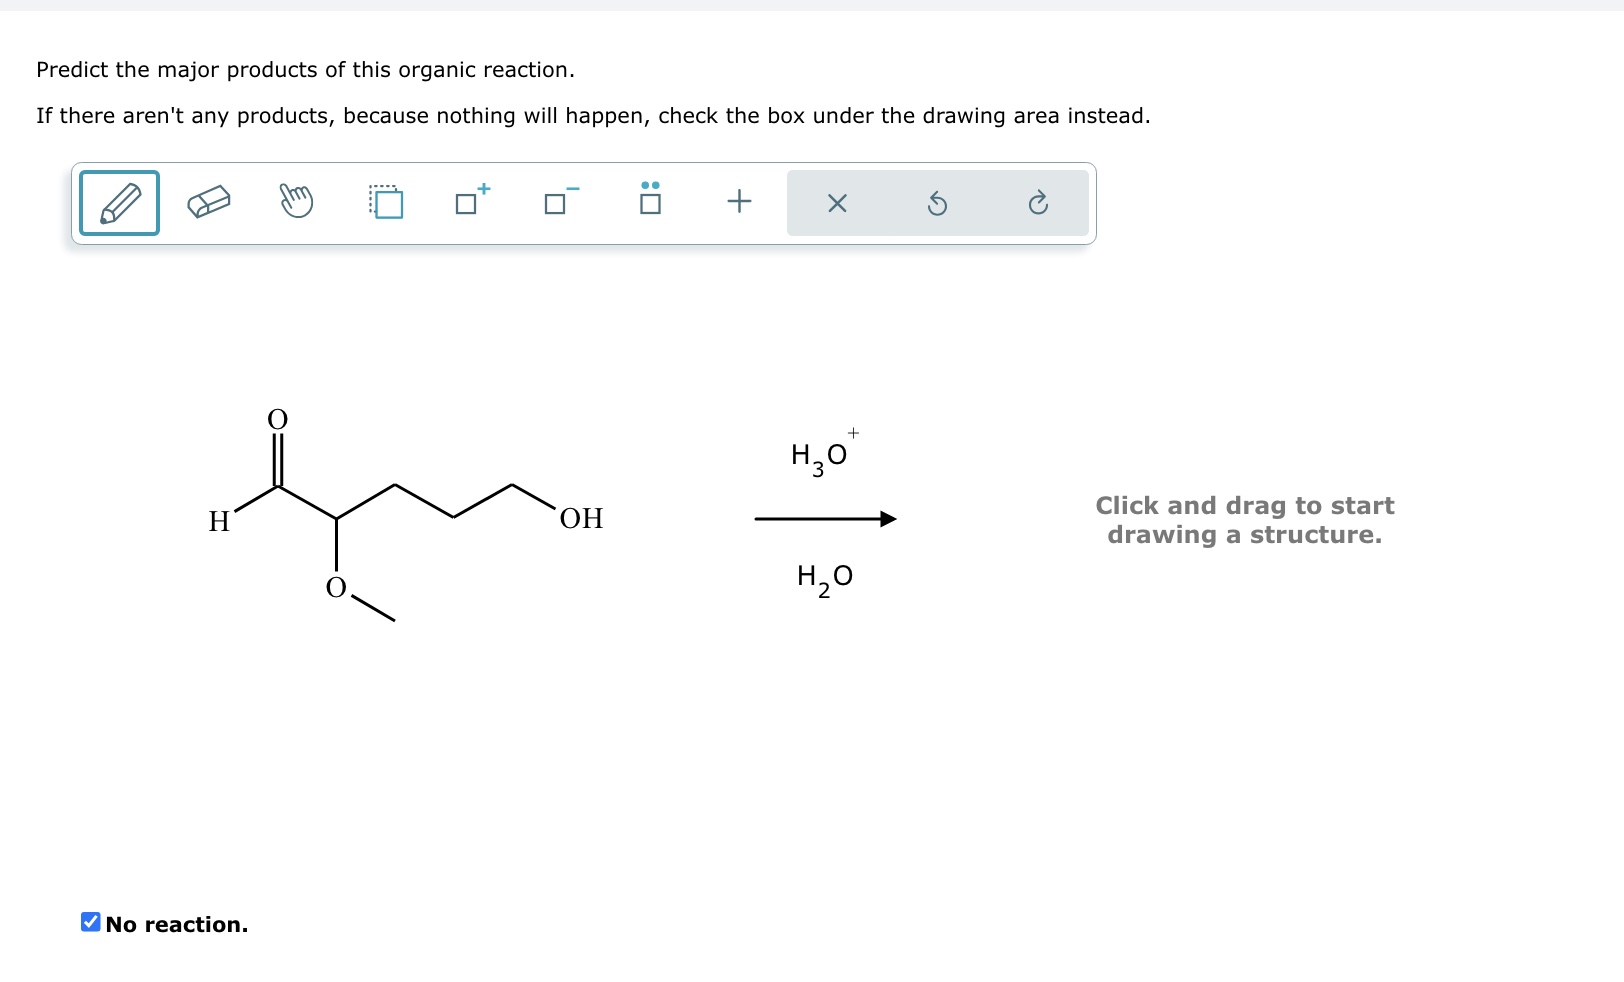This screenshot has width=1624, height=982.
Task: Click the reaction arrow
Action: [824, 518]
